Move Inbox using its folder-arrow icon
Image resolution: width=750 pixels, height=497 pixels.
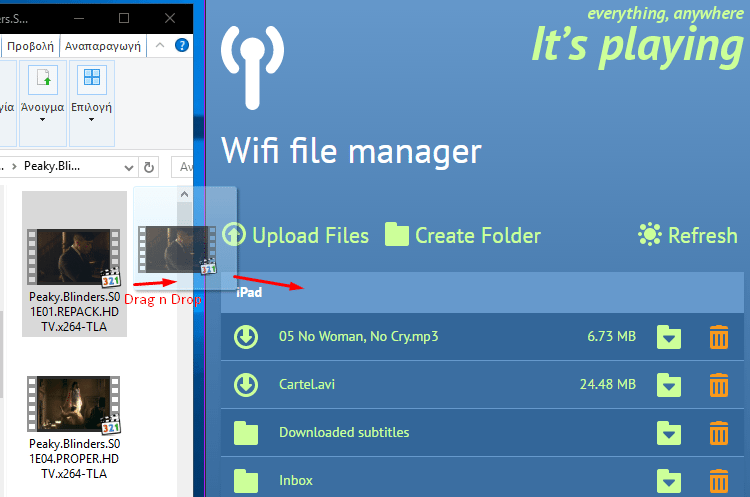pyautogui.click(x=669, y=481)
